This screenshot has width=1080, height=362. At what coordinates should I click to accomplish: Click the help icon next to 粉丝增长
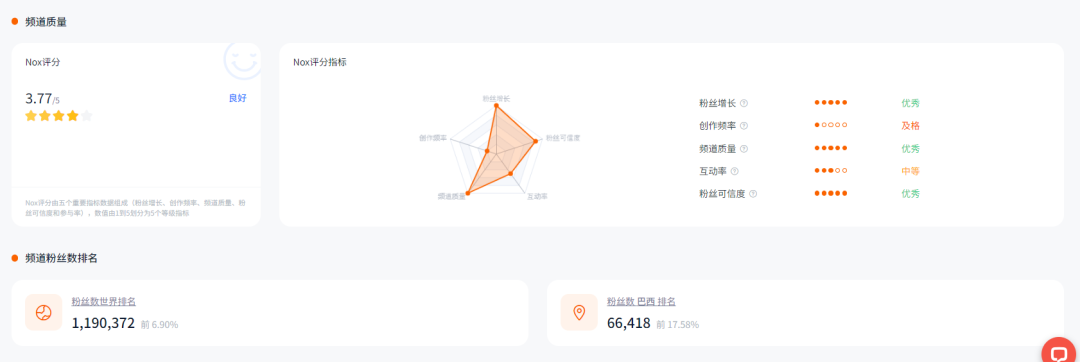744,103
